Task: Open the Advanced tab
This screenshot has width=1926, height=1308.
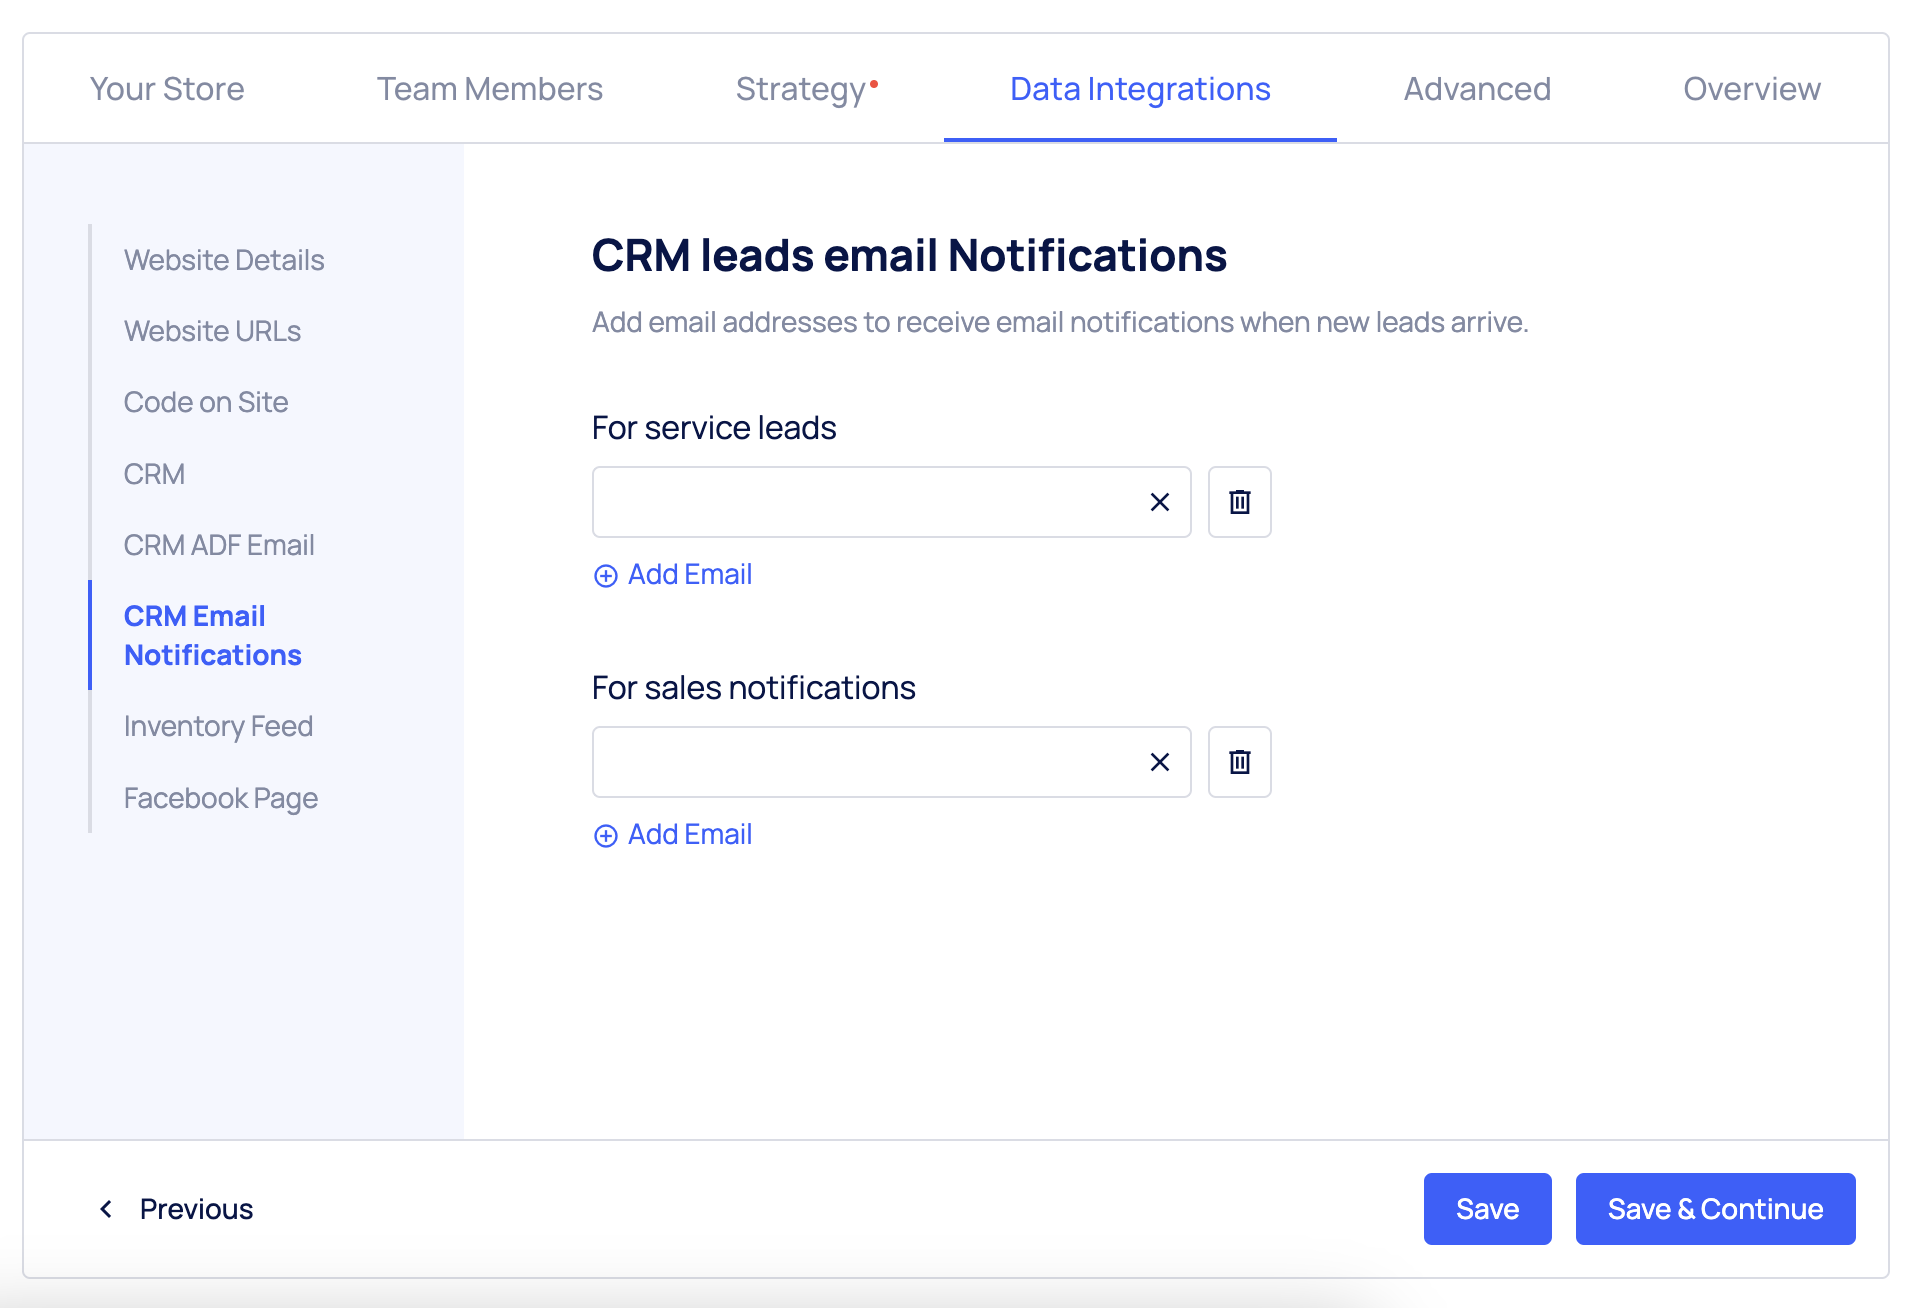Action: click(x=1476, y=89)
